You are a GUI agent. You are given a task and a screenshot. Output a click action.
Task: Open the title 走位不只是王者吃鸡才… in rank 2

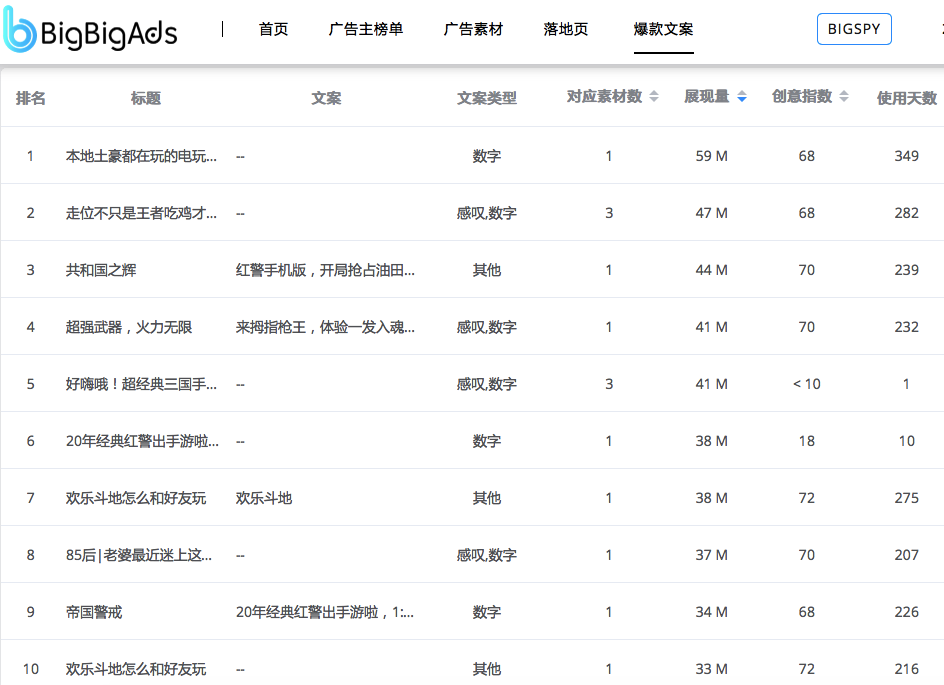click(141, 213)
